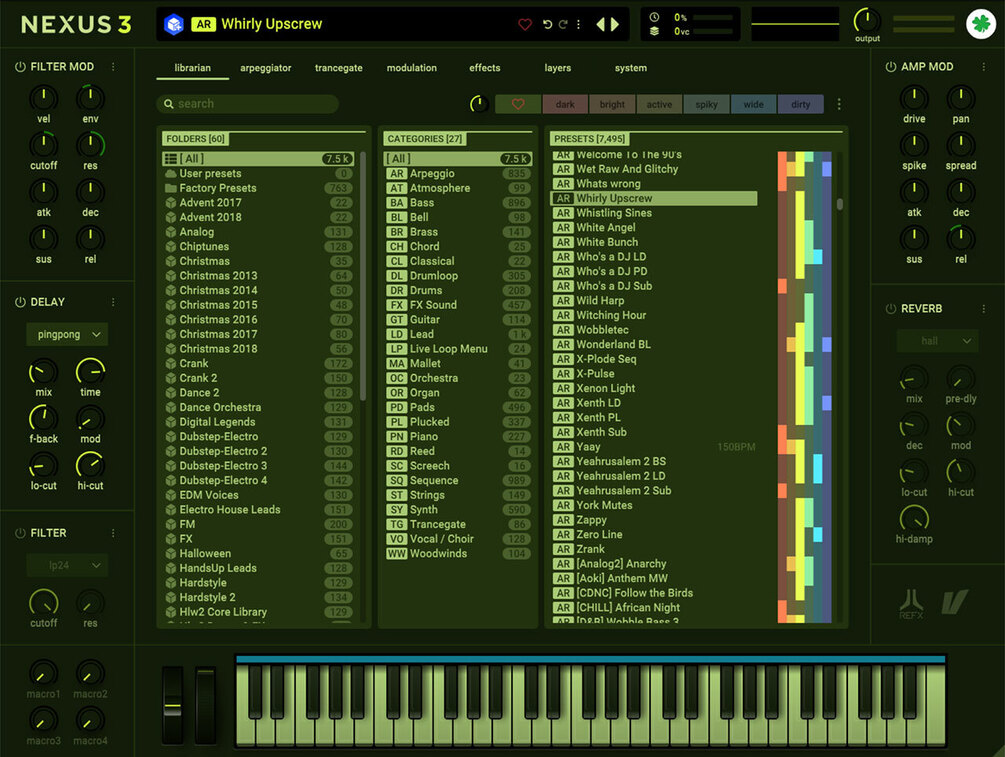Viewport: 1005px width, 757px height.
Task: Click the pitch bend wheel
Action: (172, 705)
